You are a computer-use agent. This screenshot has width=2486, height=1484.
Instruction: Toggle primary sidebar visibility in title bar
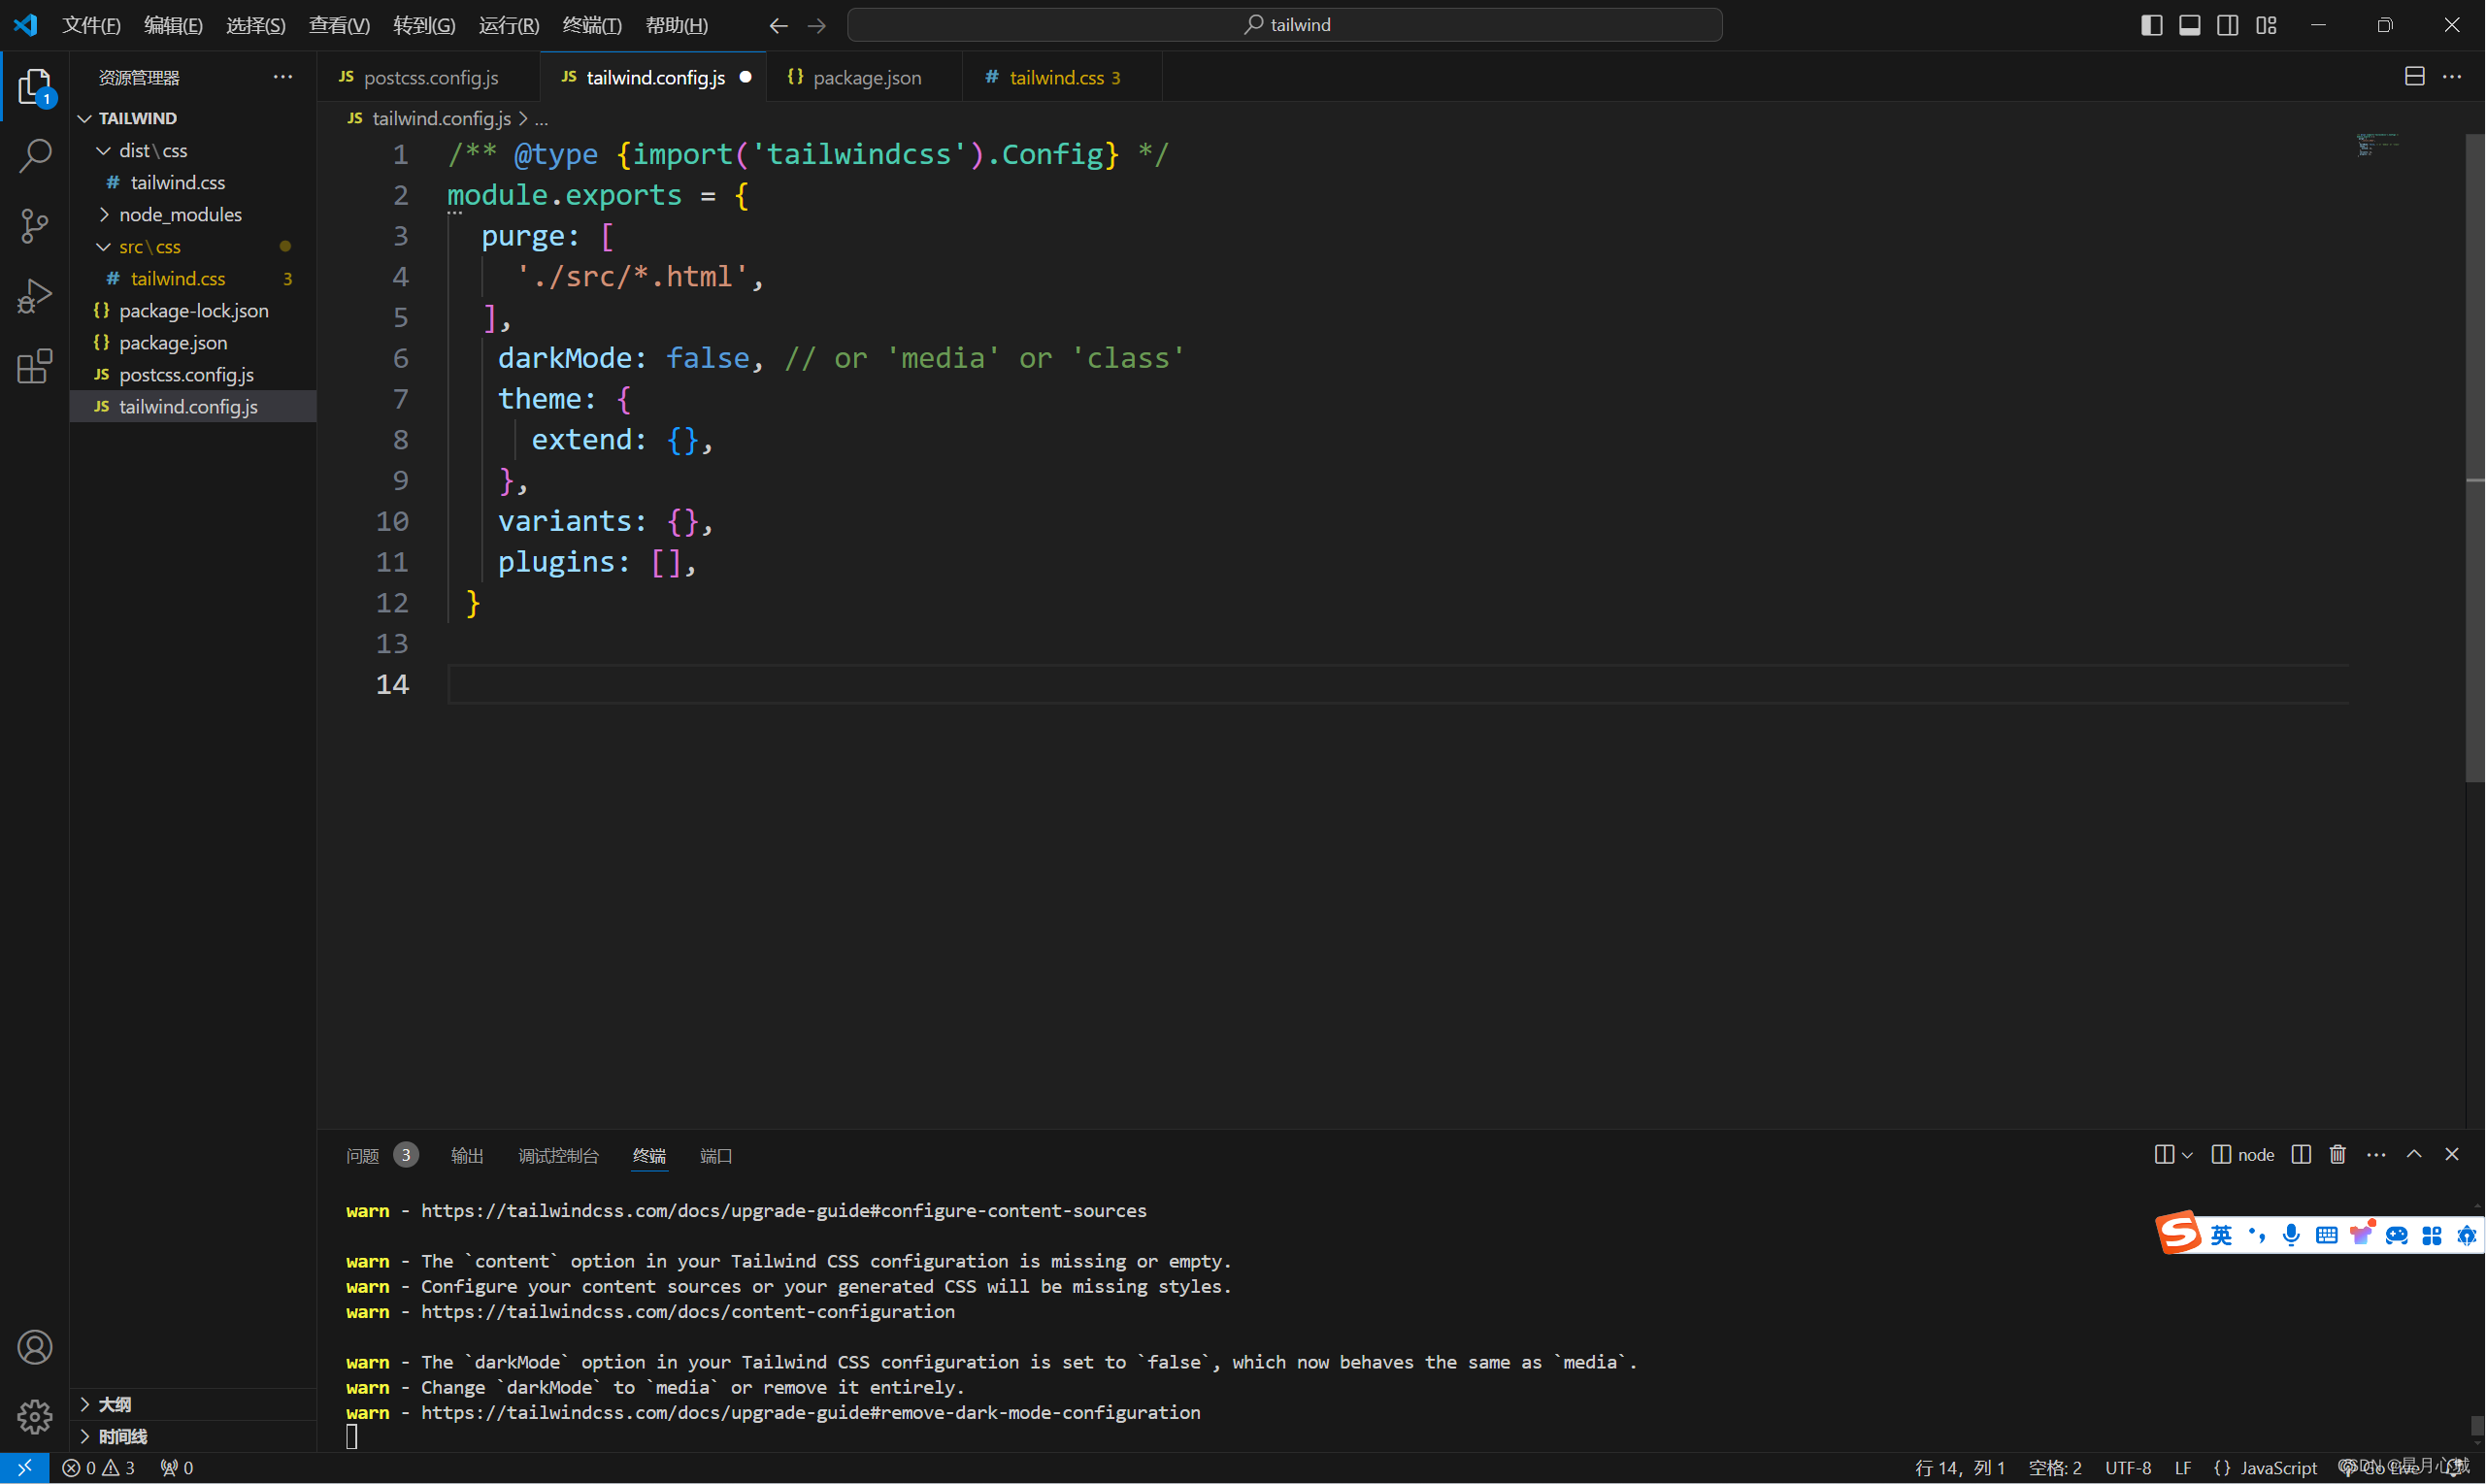[x=2151, y=25]
